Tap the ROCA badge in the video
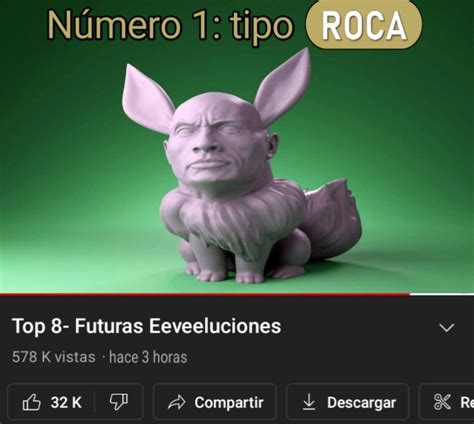The width and height of the screenshot is (474, 424). pos(364,26)
